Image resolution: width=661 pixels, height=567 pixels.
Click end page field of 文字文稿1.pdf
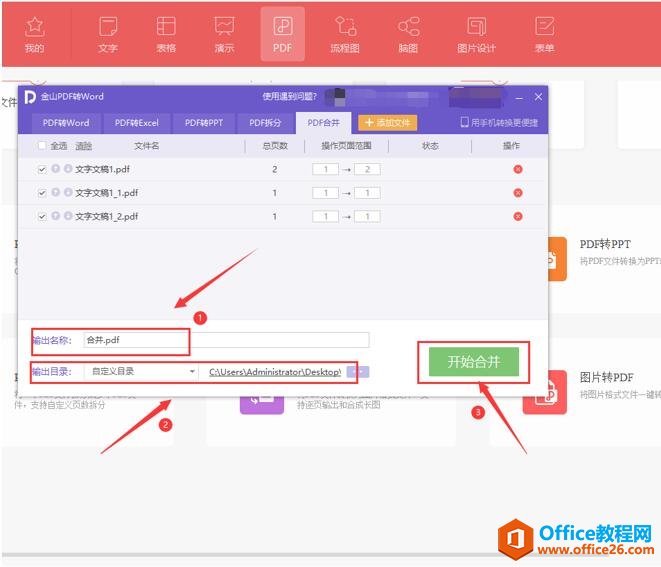coord(367,169)
